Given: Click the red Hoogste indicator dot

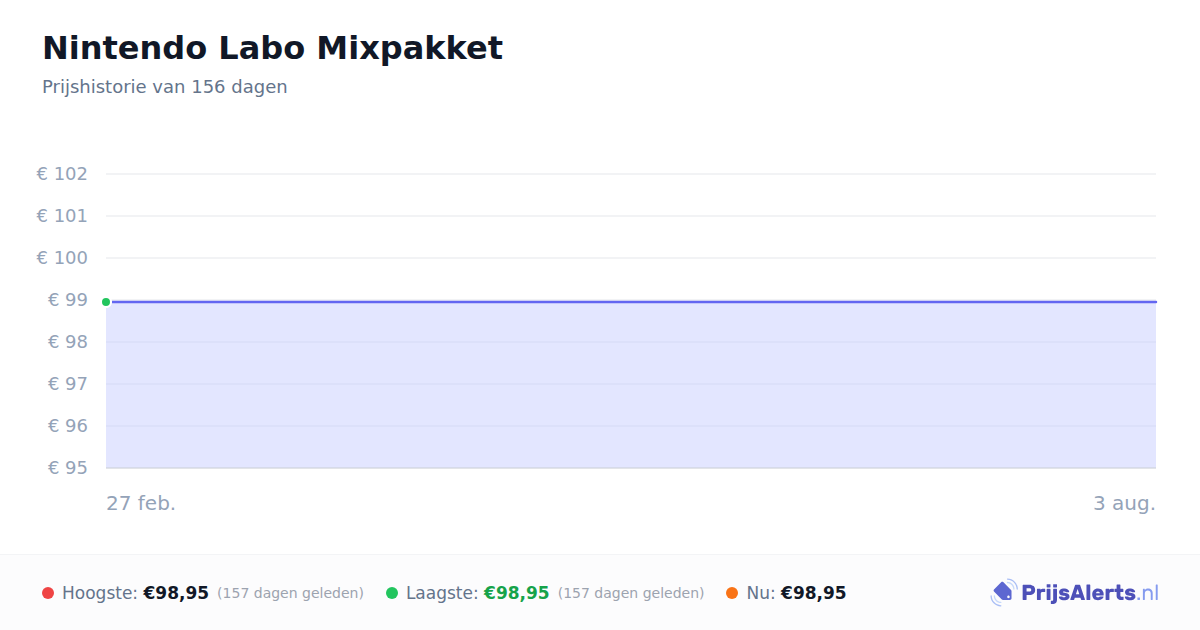Looking at the screenshot, I should click(x=48, y=593).
